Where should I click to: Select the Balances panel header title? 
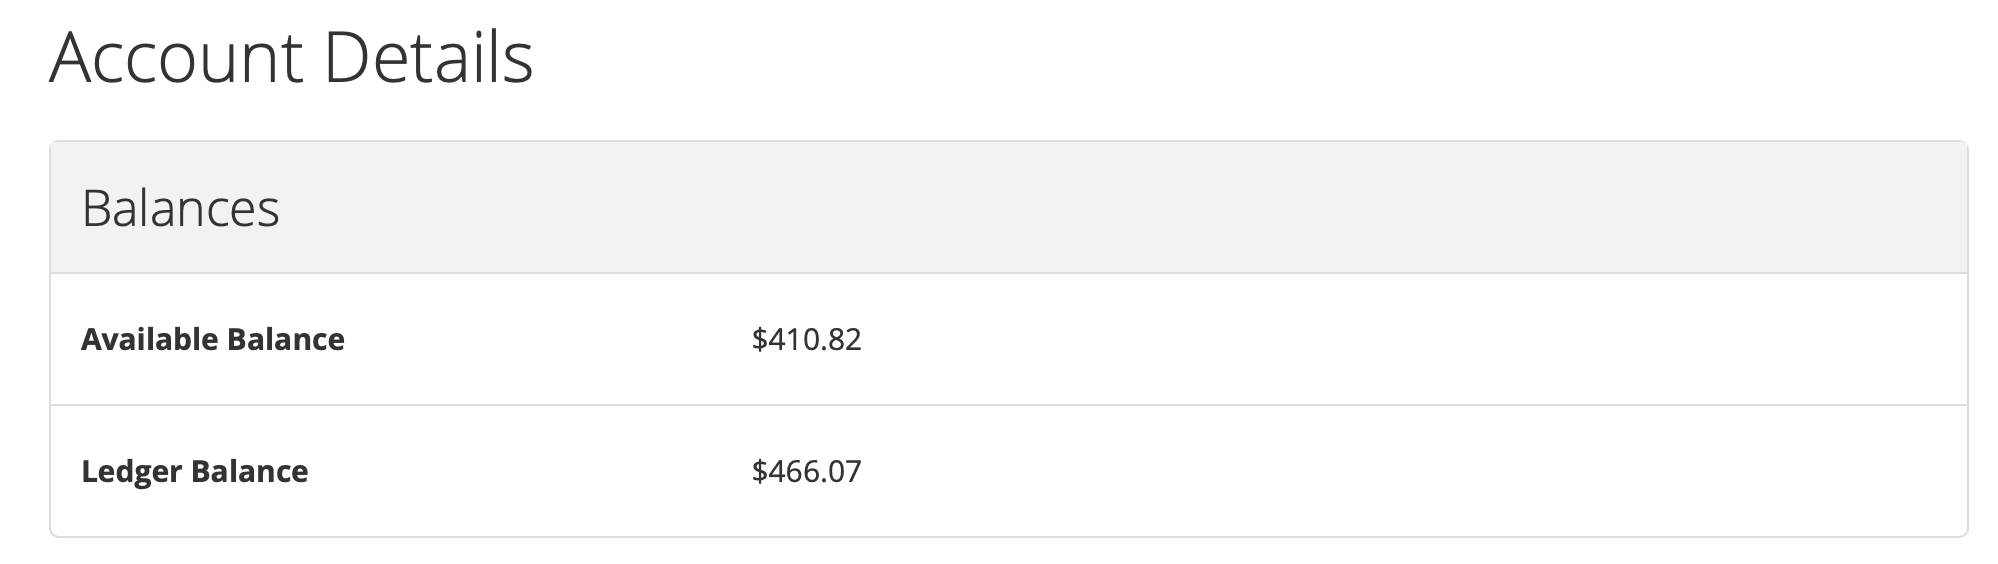pyautogui.click(x=181, y=209)
